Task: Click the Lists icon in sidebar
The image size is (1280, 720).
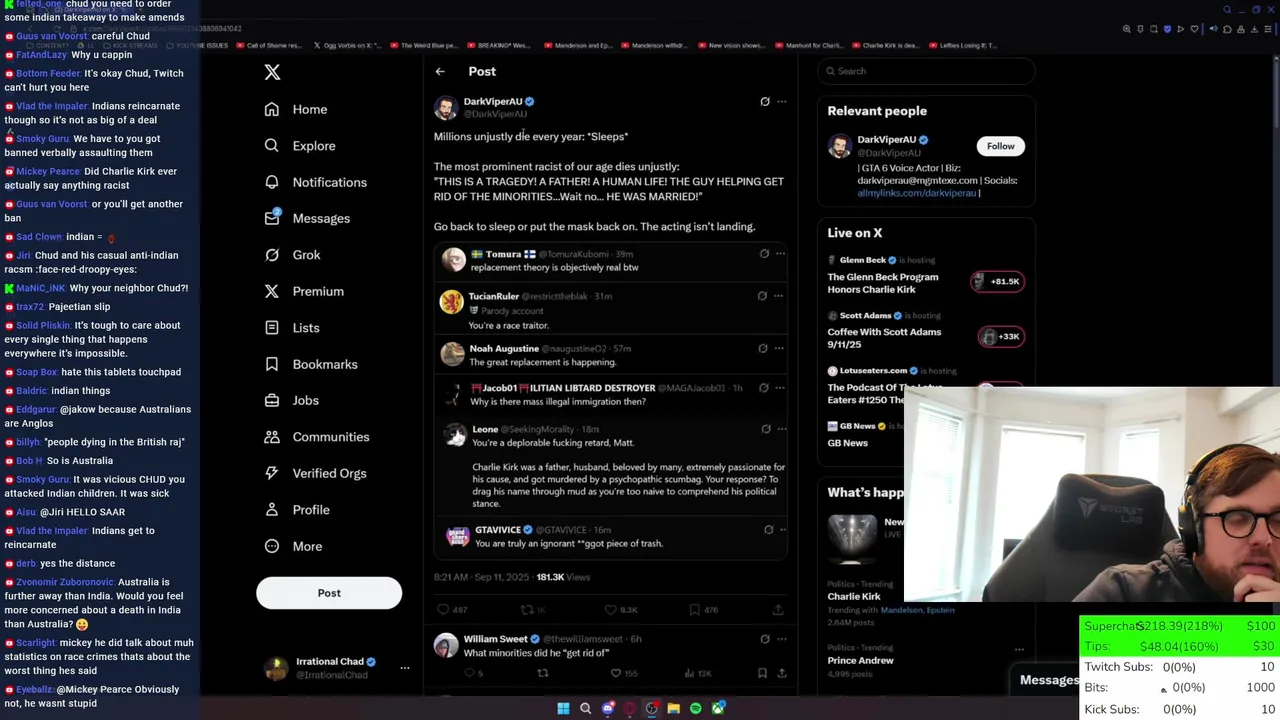Action: 272,328
